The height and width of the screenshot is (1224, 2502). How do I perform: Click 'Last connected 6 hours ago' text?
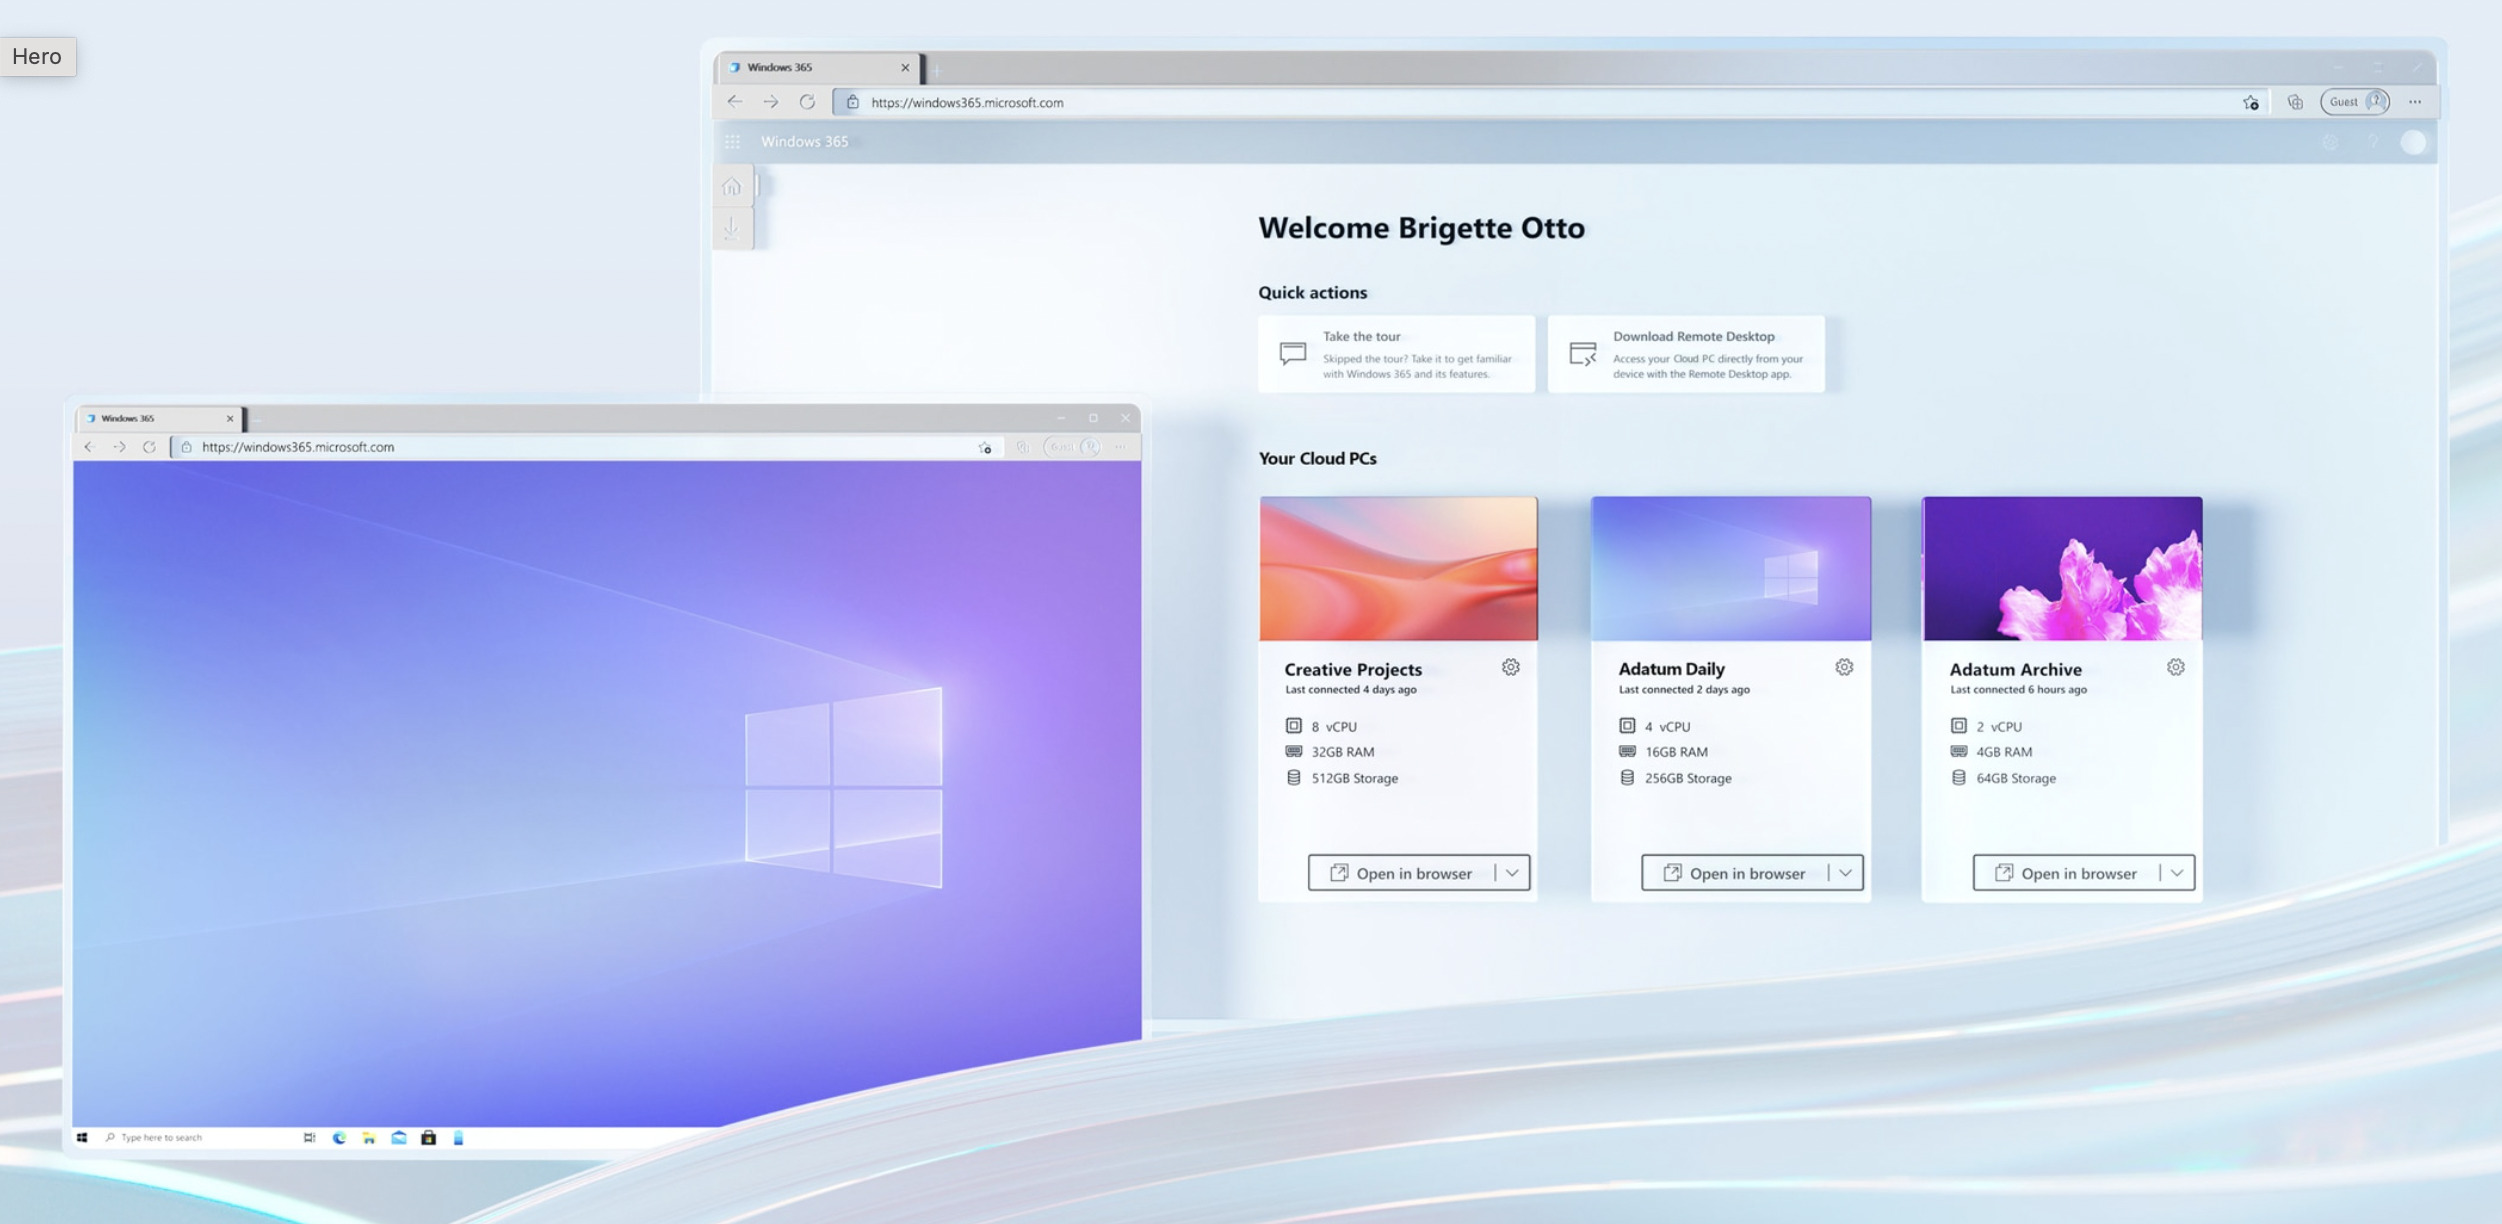point(2018,689)
